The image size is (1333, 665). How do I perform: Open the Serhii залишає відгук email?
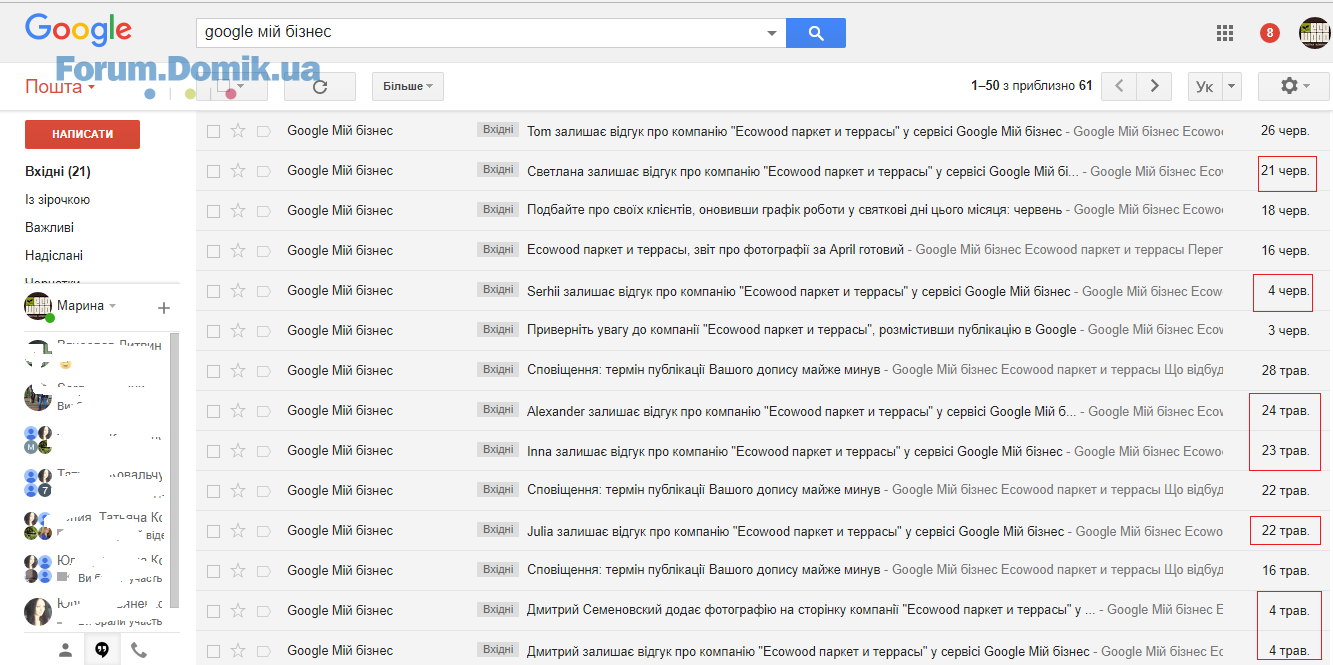click(x=764, y=291)
